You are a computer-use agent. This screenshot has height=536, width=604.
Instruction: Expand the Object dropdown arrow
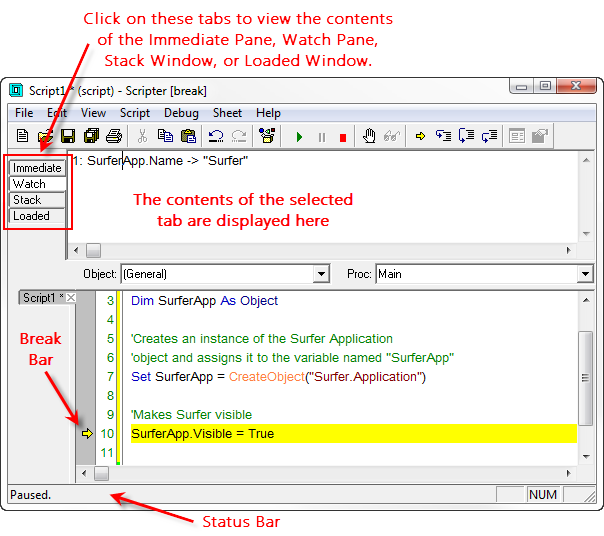tap(321, 274)
